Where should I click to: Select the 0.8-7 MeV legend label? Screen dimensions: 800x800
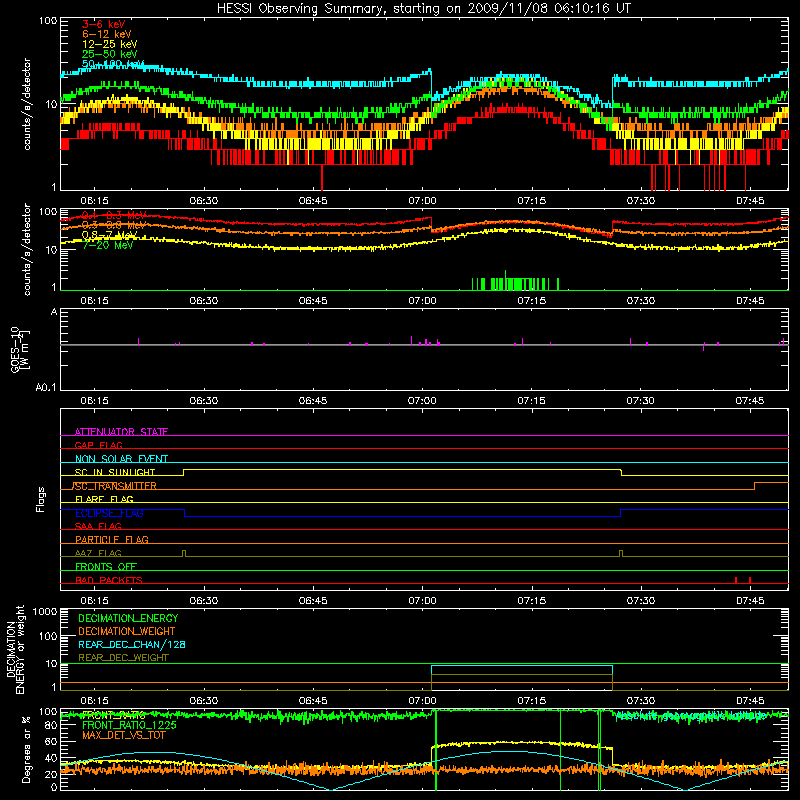pos(110,235)
